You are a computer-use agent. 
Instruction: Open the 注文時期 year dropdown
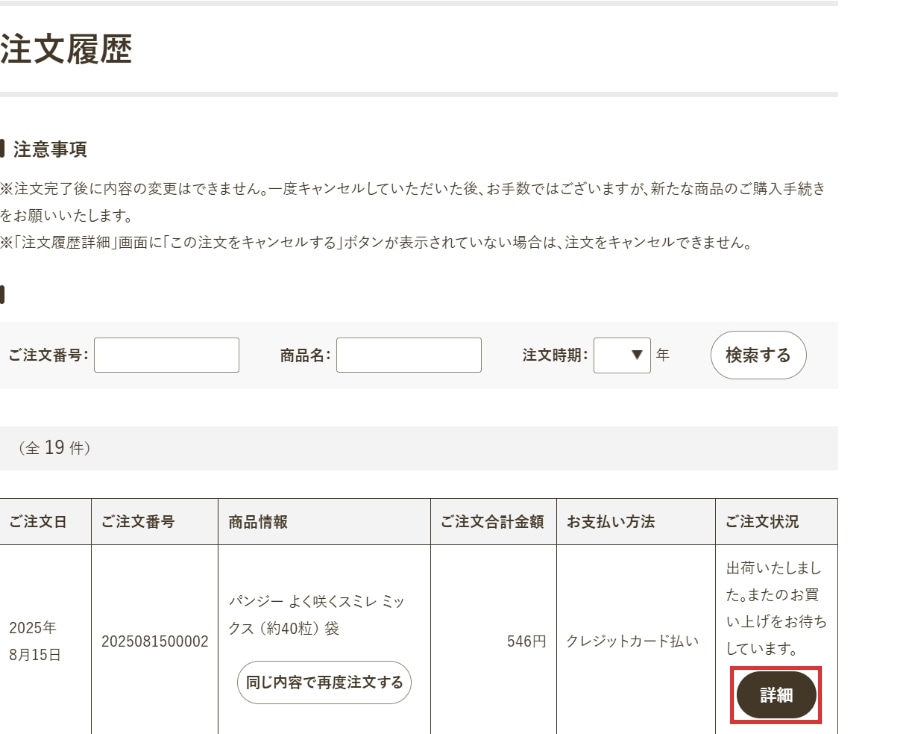[x=622, y=355]
